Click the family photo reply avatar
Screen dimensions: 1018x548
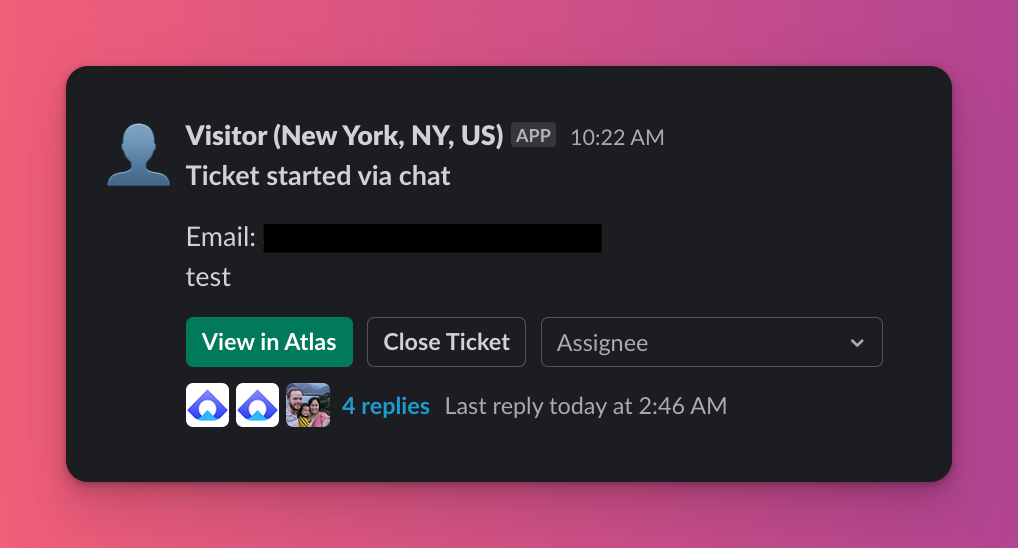308,405
